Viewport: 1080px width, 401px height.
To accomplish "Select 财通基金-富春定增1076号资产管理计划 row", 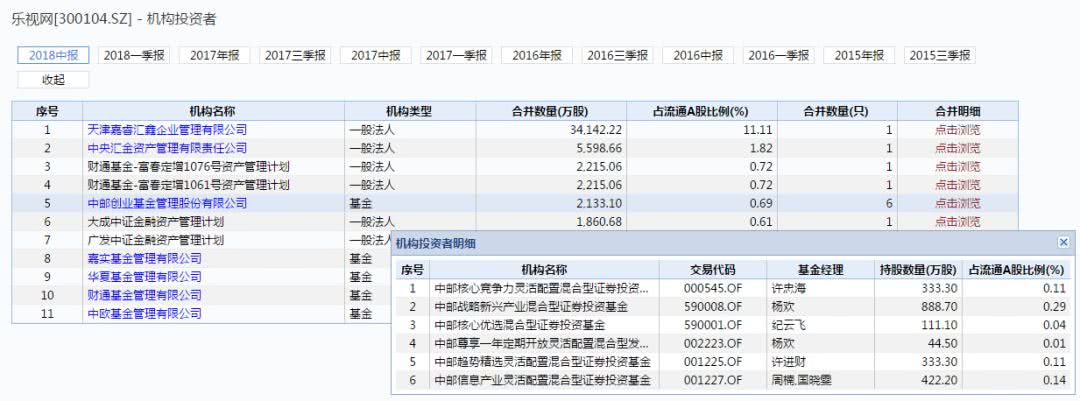I will (515, 166).
